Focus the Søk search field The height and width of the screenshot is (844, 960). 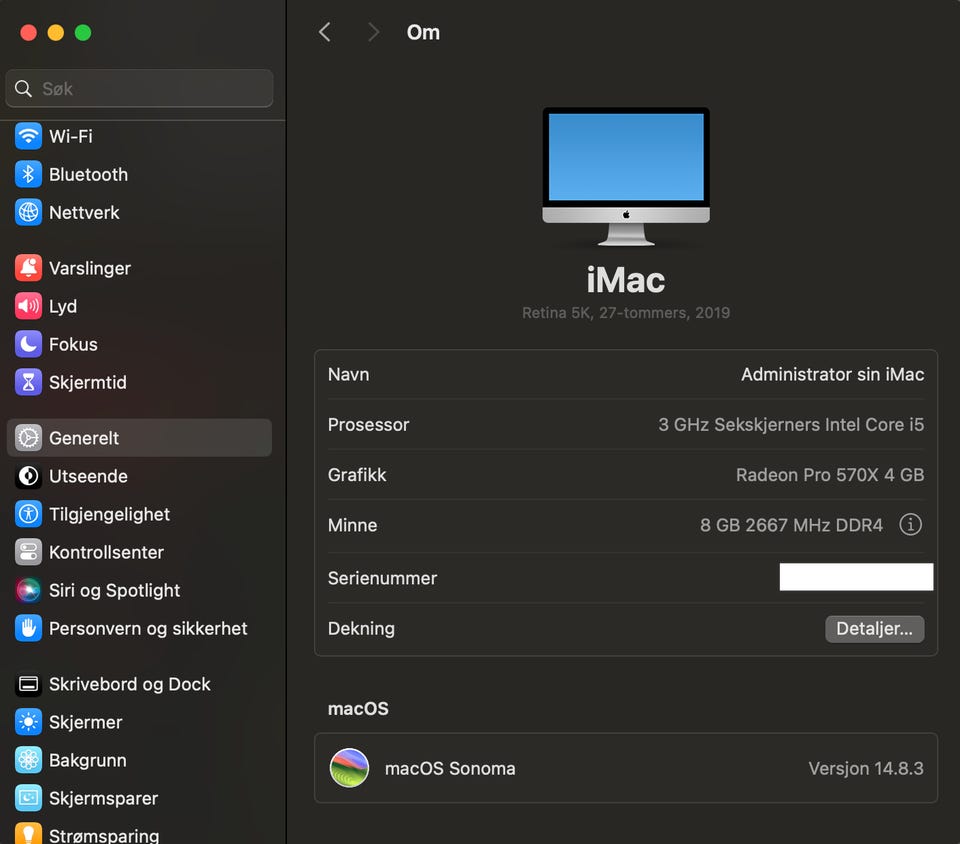coord(140,89)
